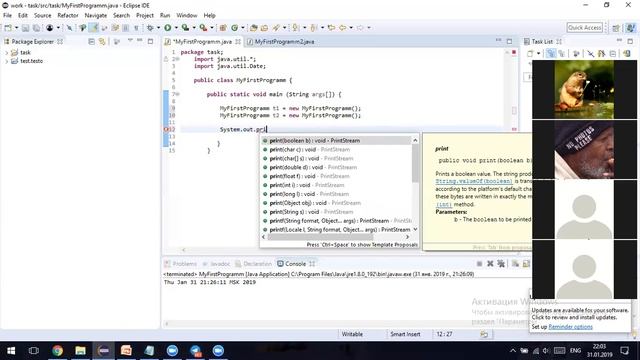
Task: Open the Run button dropdown arrow
Action: click(x=176, y=28)
